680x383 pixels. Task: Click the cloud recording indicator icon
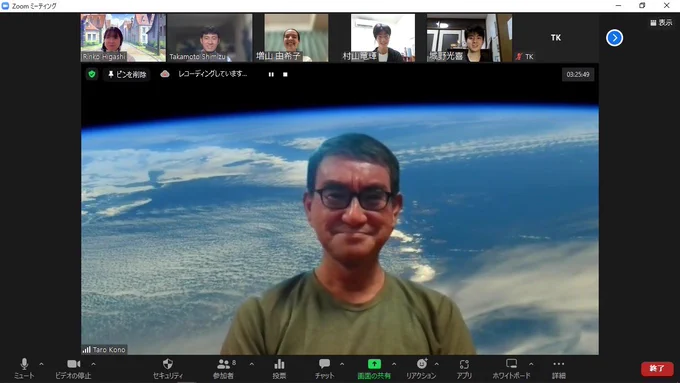tap(165, 74)
